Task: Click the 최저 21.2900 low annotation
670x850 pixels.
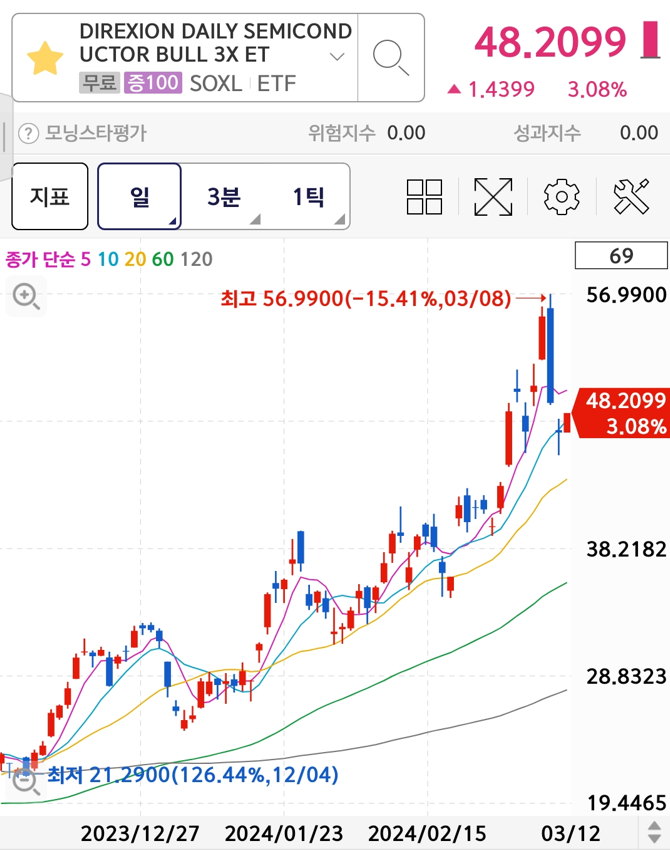Action: click(192, 775)
